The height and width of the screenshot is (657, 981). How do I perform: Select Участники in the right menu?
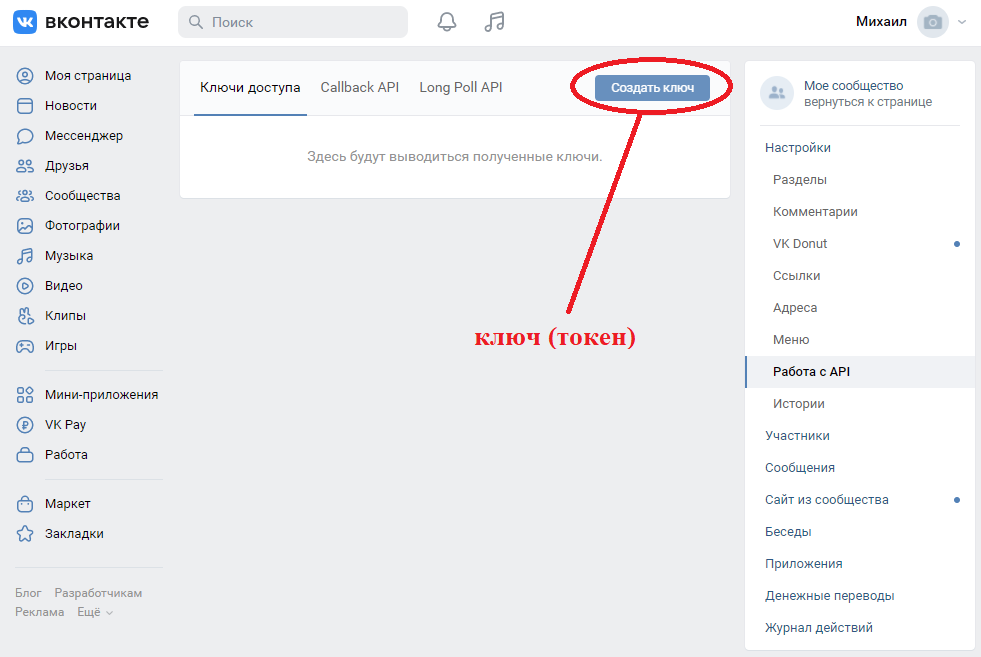click(x=797, y=436)
